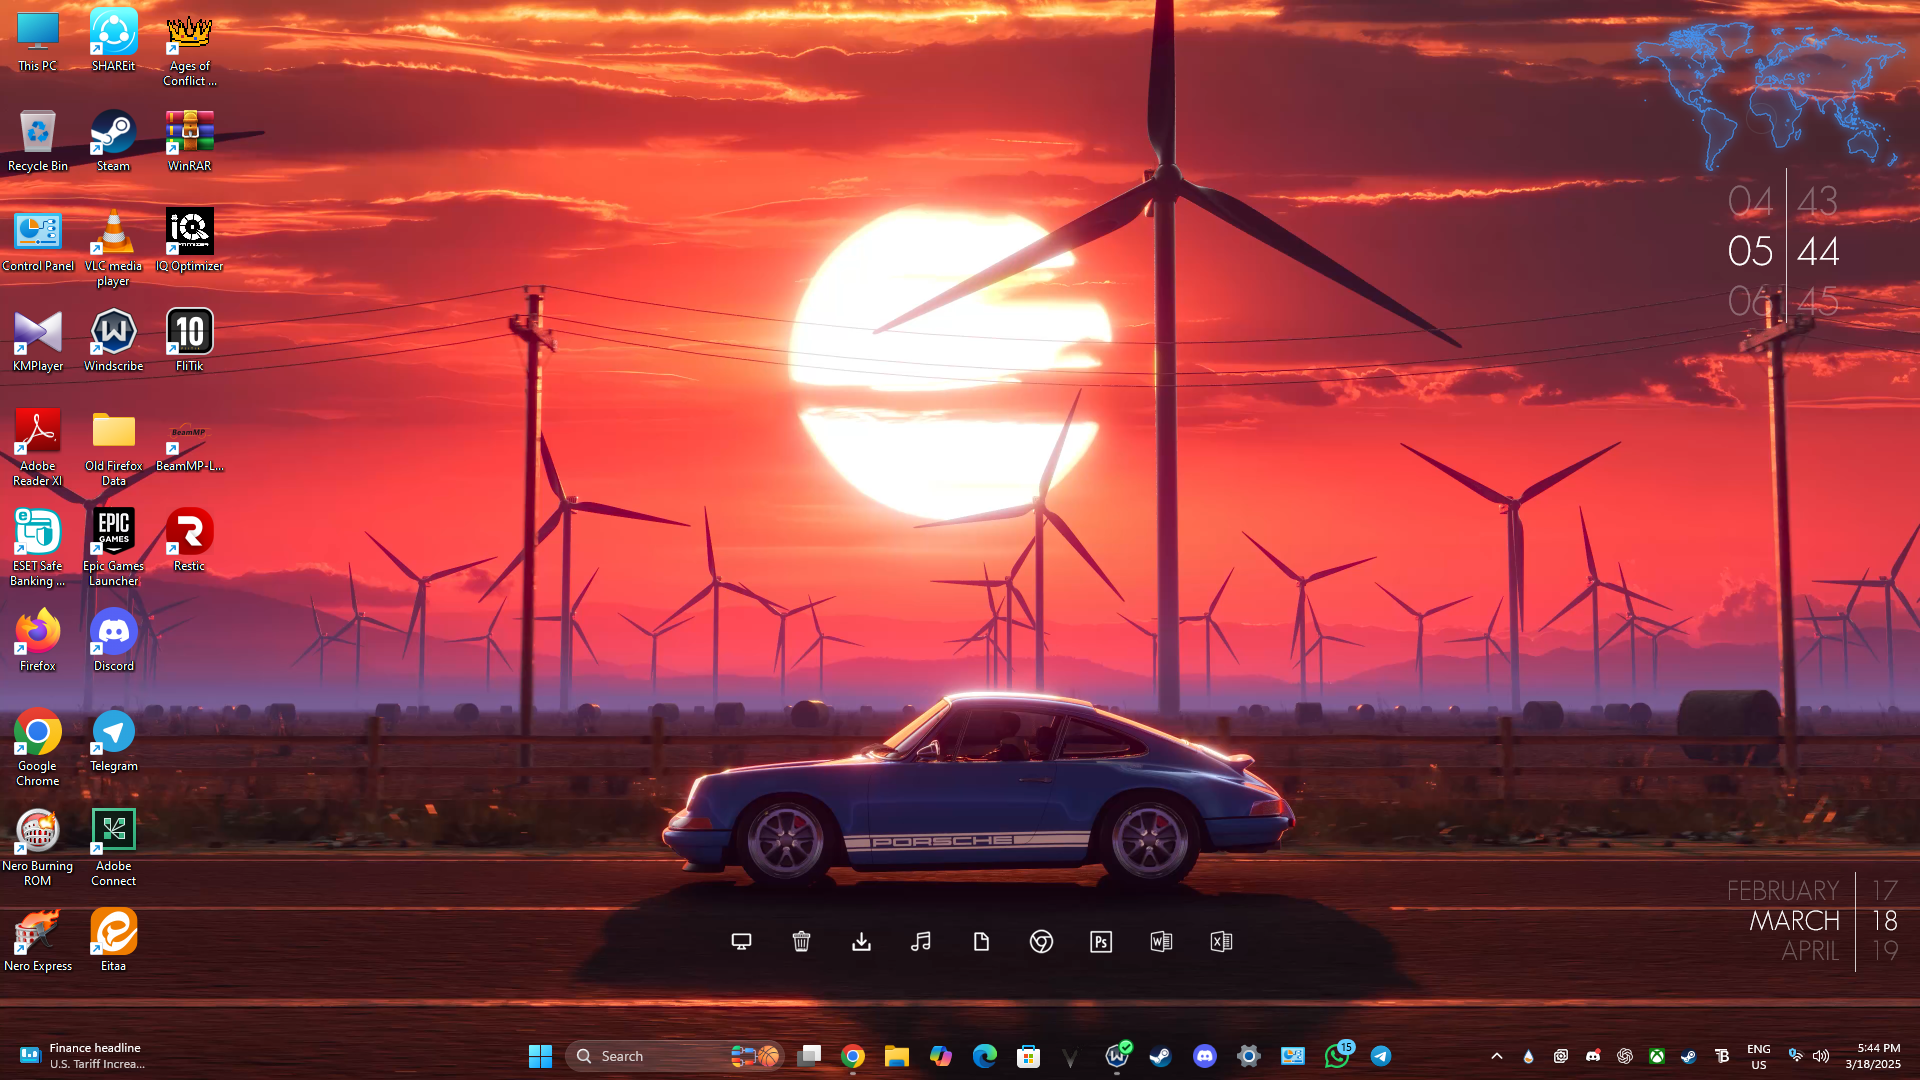Click the water drop system tray icon
Screen dimensions: 1920x1080
[x=1528, y=1056]
